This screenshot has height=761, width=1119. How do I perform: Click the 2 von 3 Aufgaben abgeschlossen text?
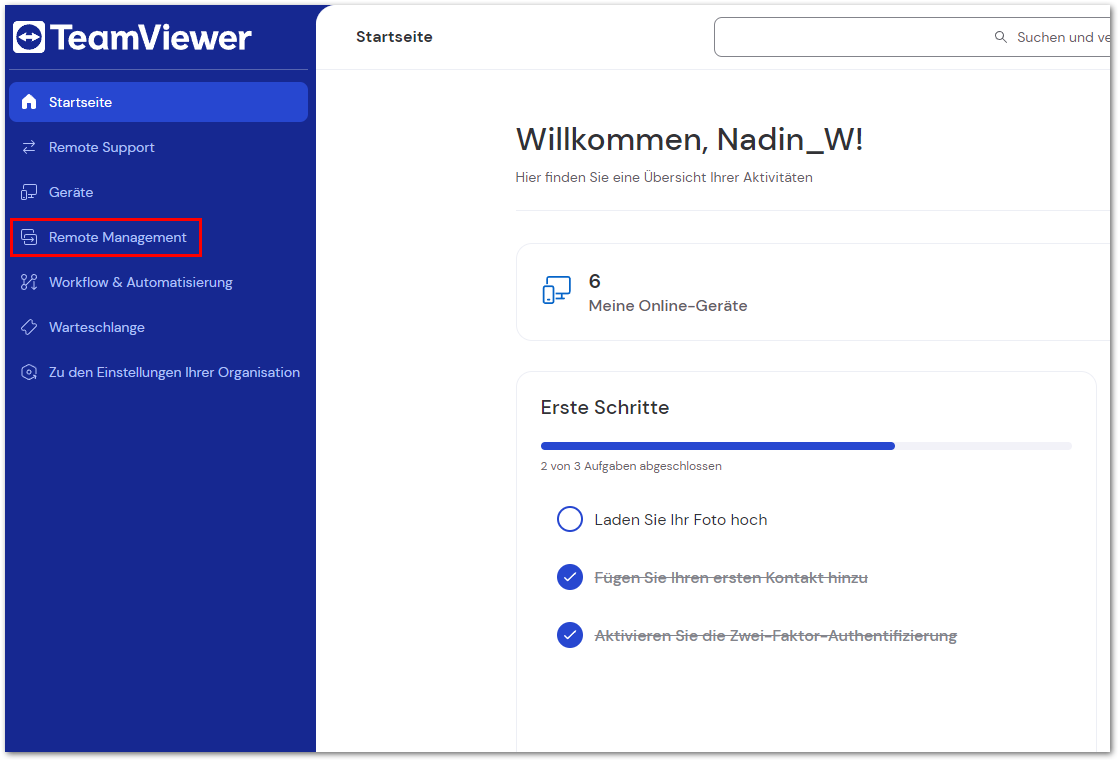[x=631, y=466]
